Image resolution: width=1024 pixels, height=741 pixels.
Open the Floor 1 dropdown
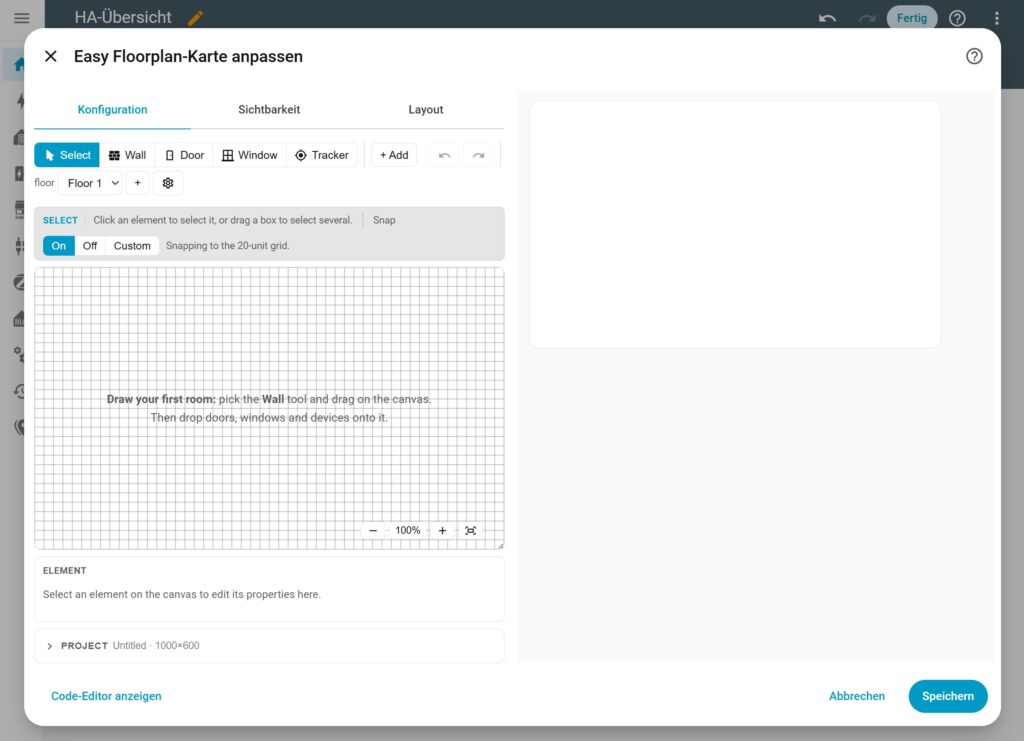(x=91, y=183)
